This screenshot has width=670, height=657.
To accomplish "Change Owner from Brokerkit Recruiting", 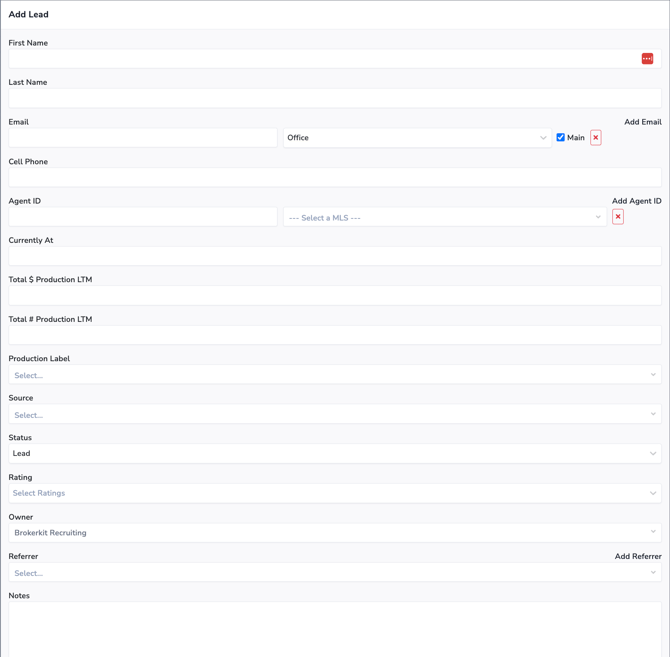I will [x=334, y=533].
